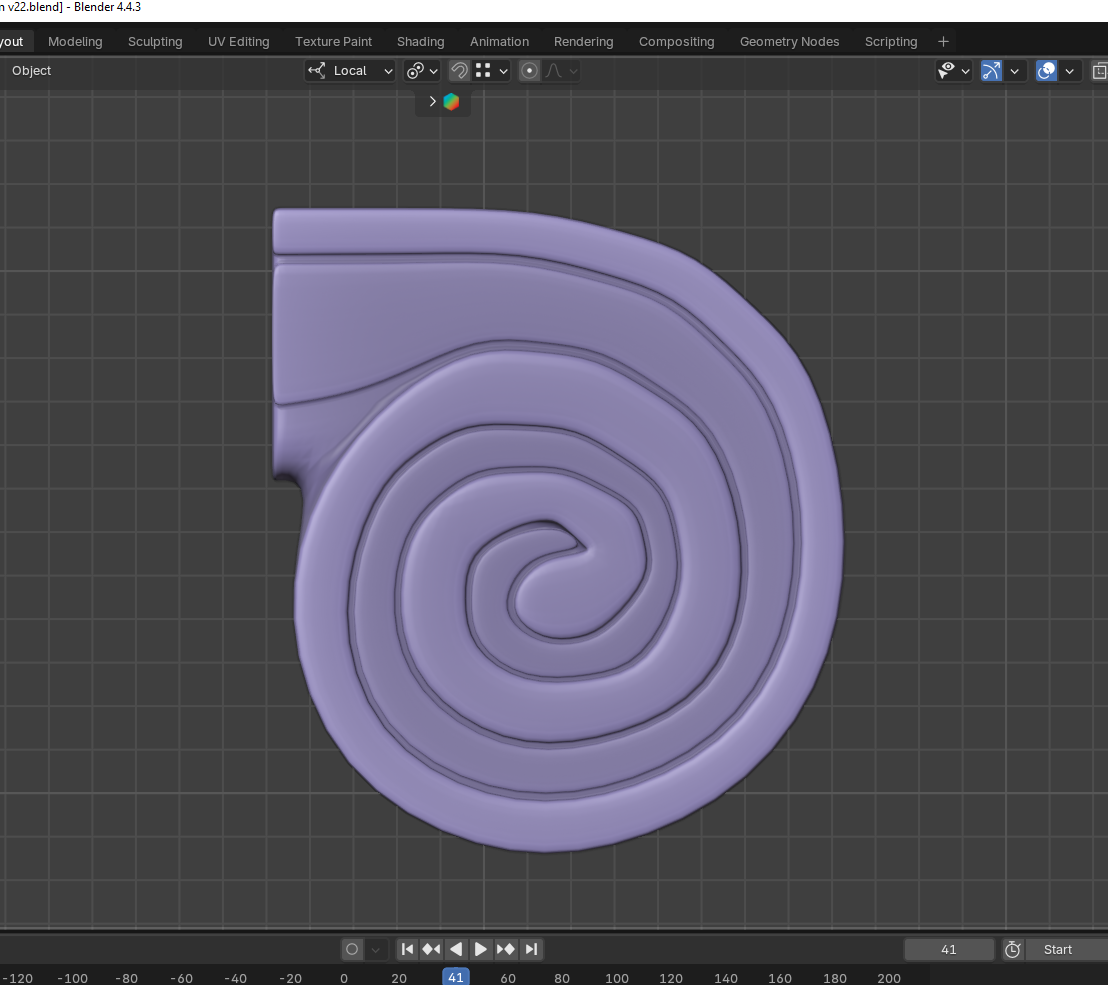Jump to next keyframe

506,949
